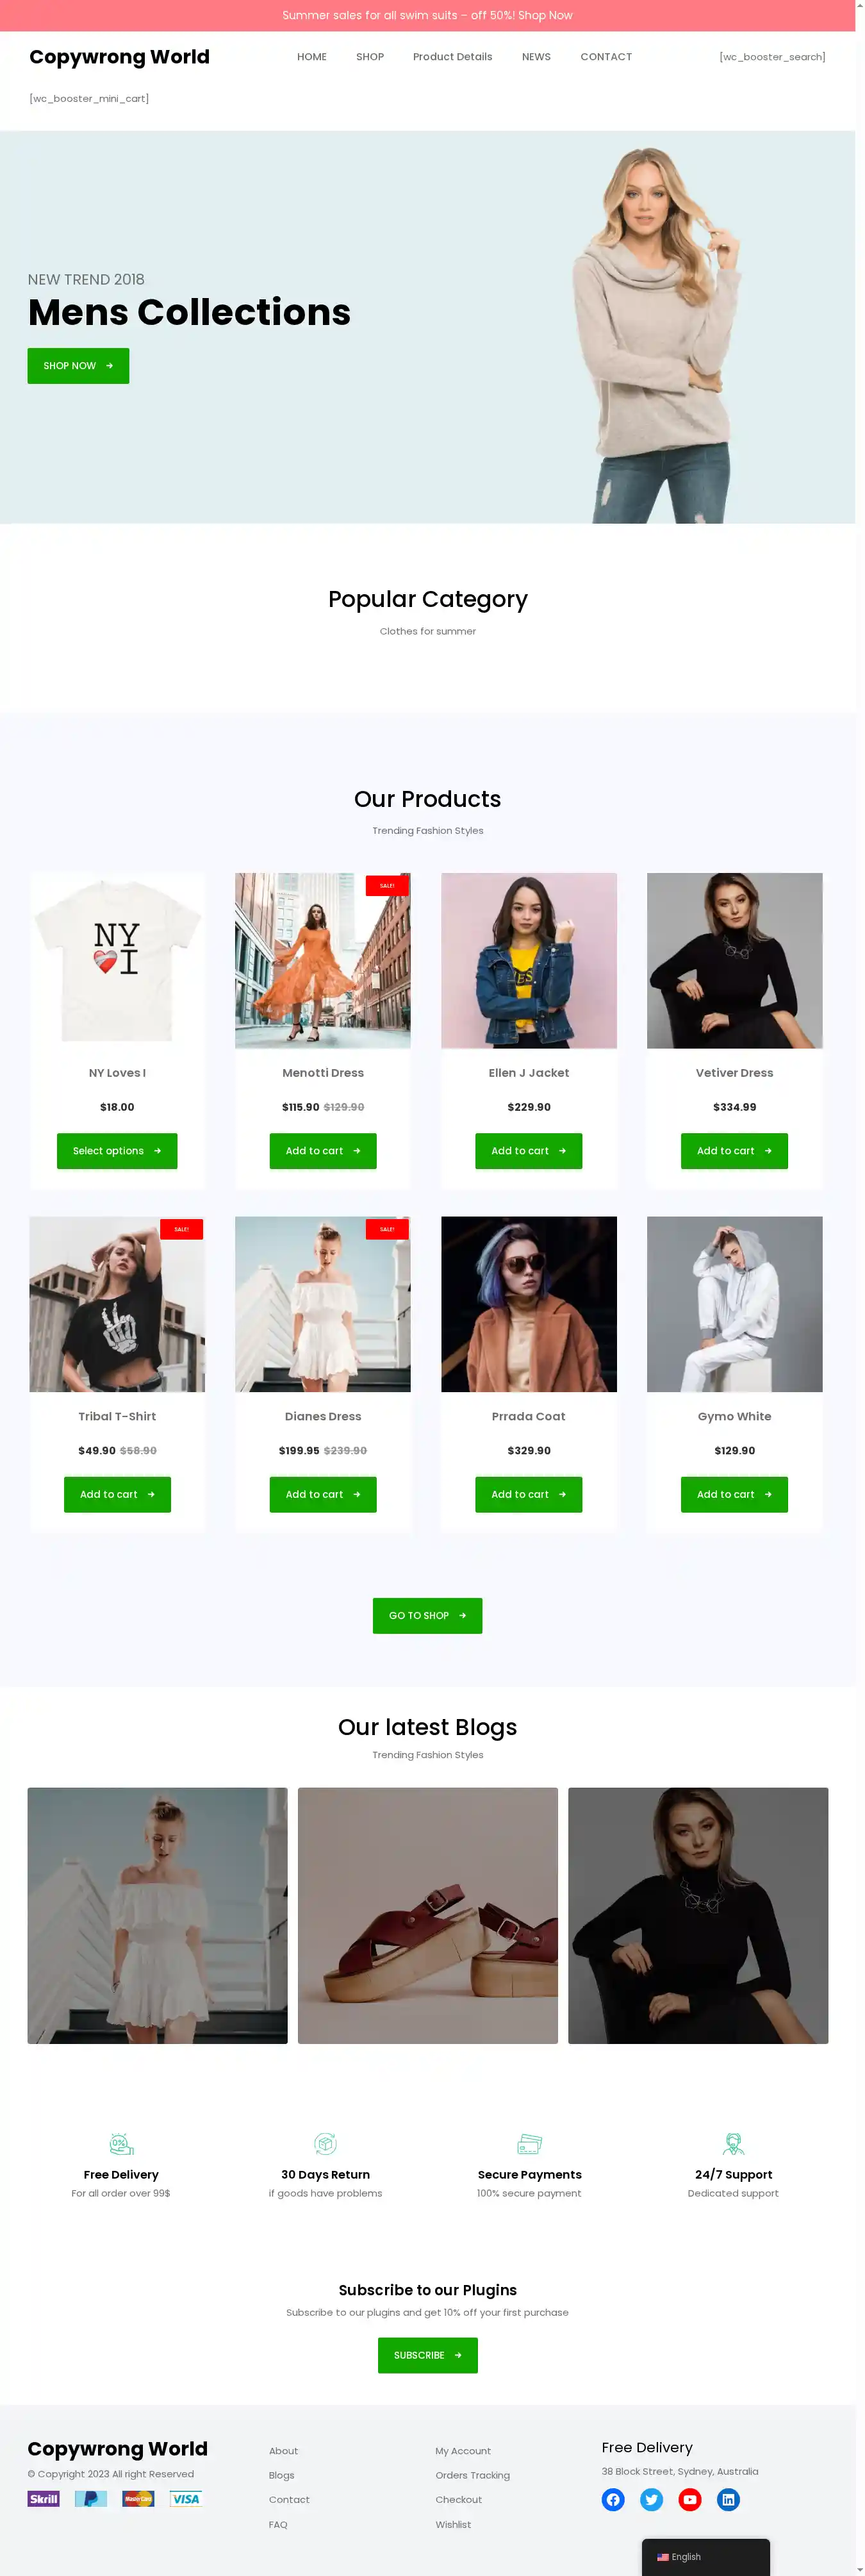Go to the NEWS menu item
The height and width of the screenshot is (2576, 865).
536,57
